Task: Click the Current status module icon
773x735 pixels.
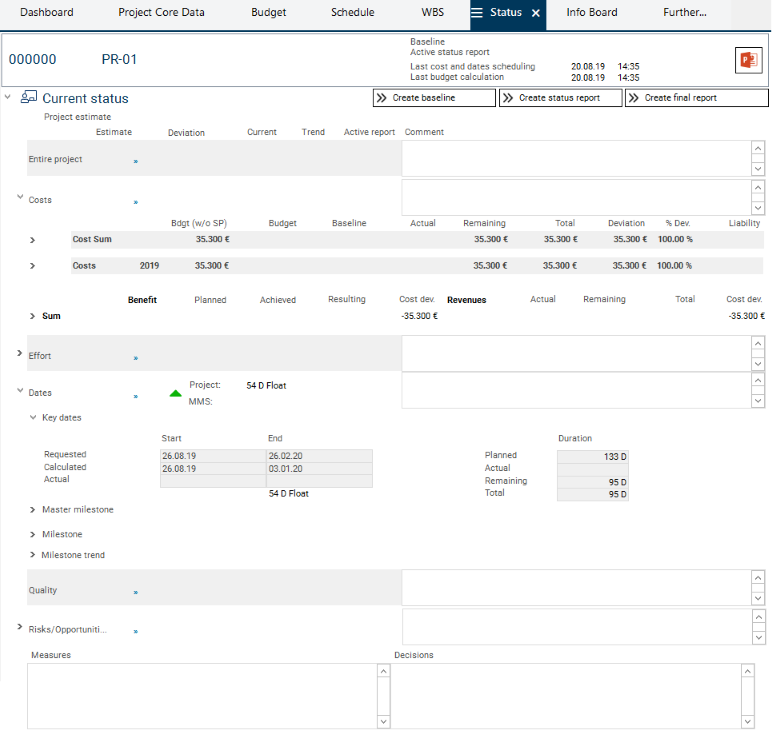Action: (29, 98)
